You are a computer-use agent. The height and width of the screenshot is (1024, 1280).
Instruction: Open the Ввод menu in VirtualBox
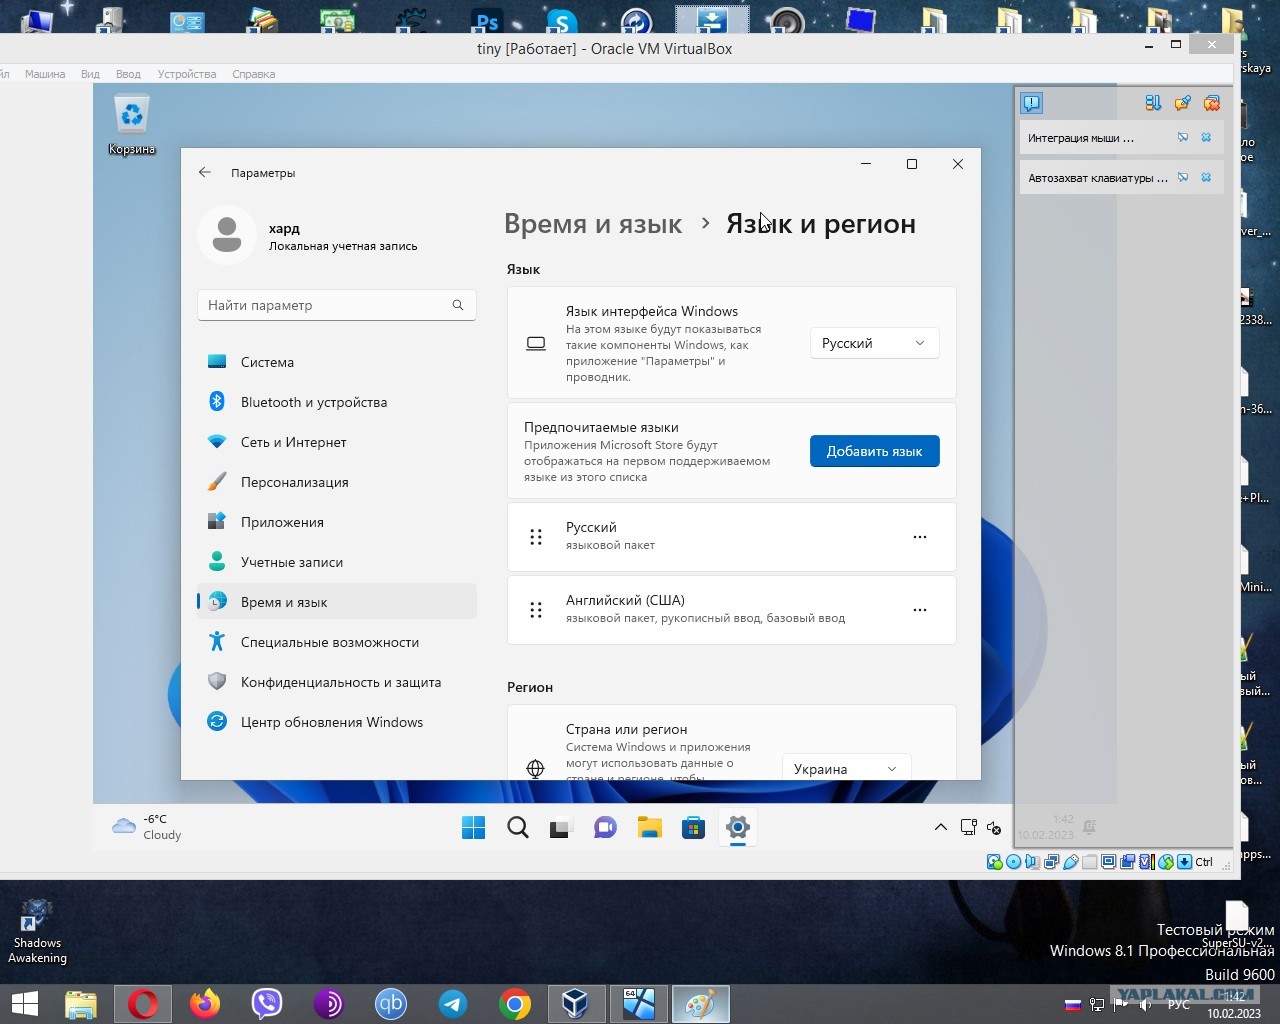(x=128, y=74)
